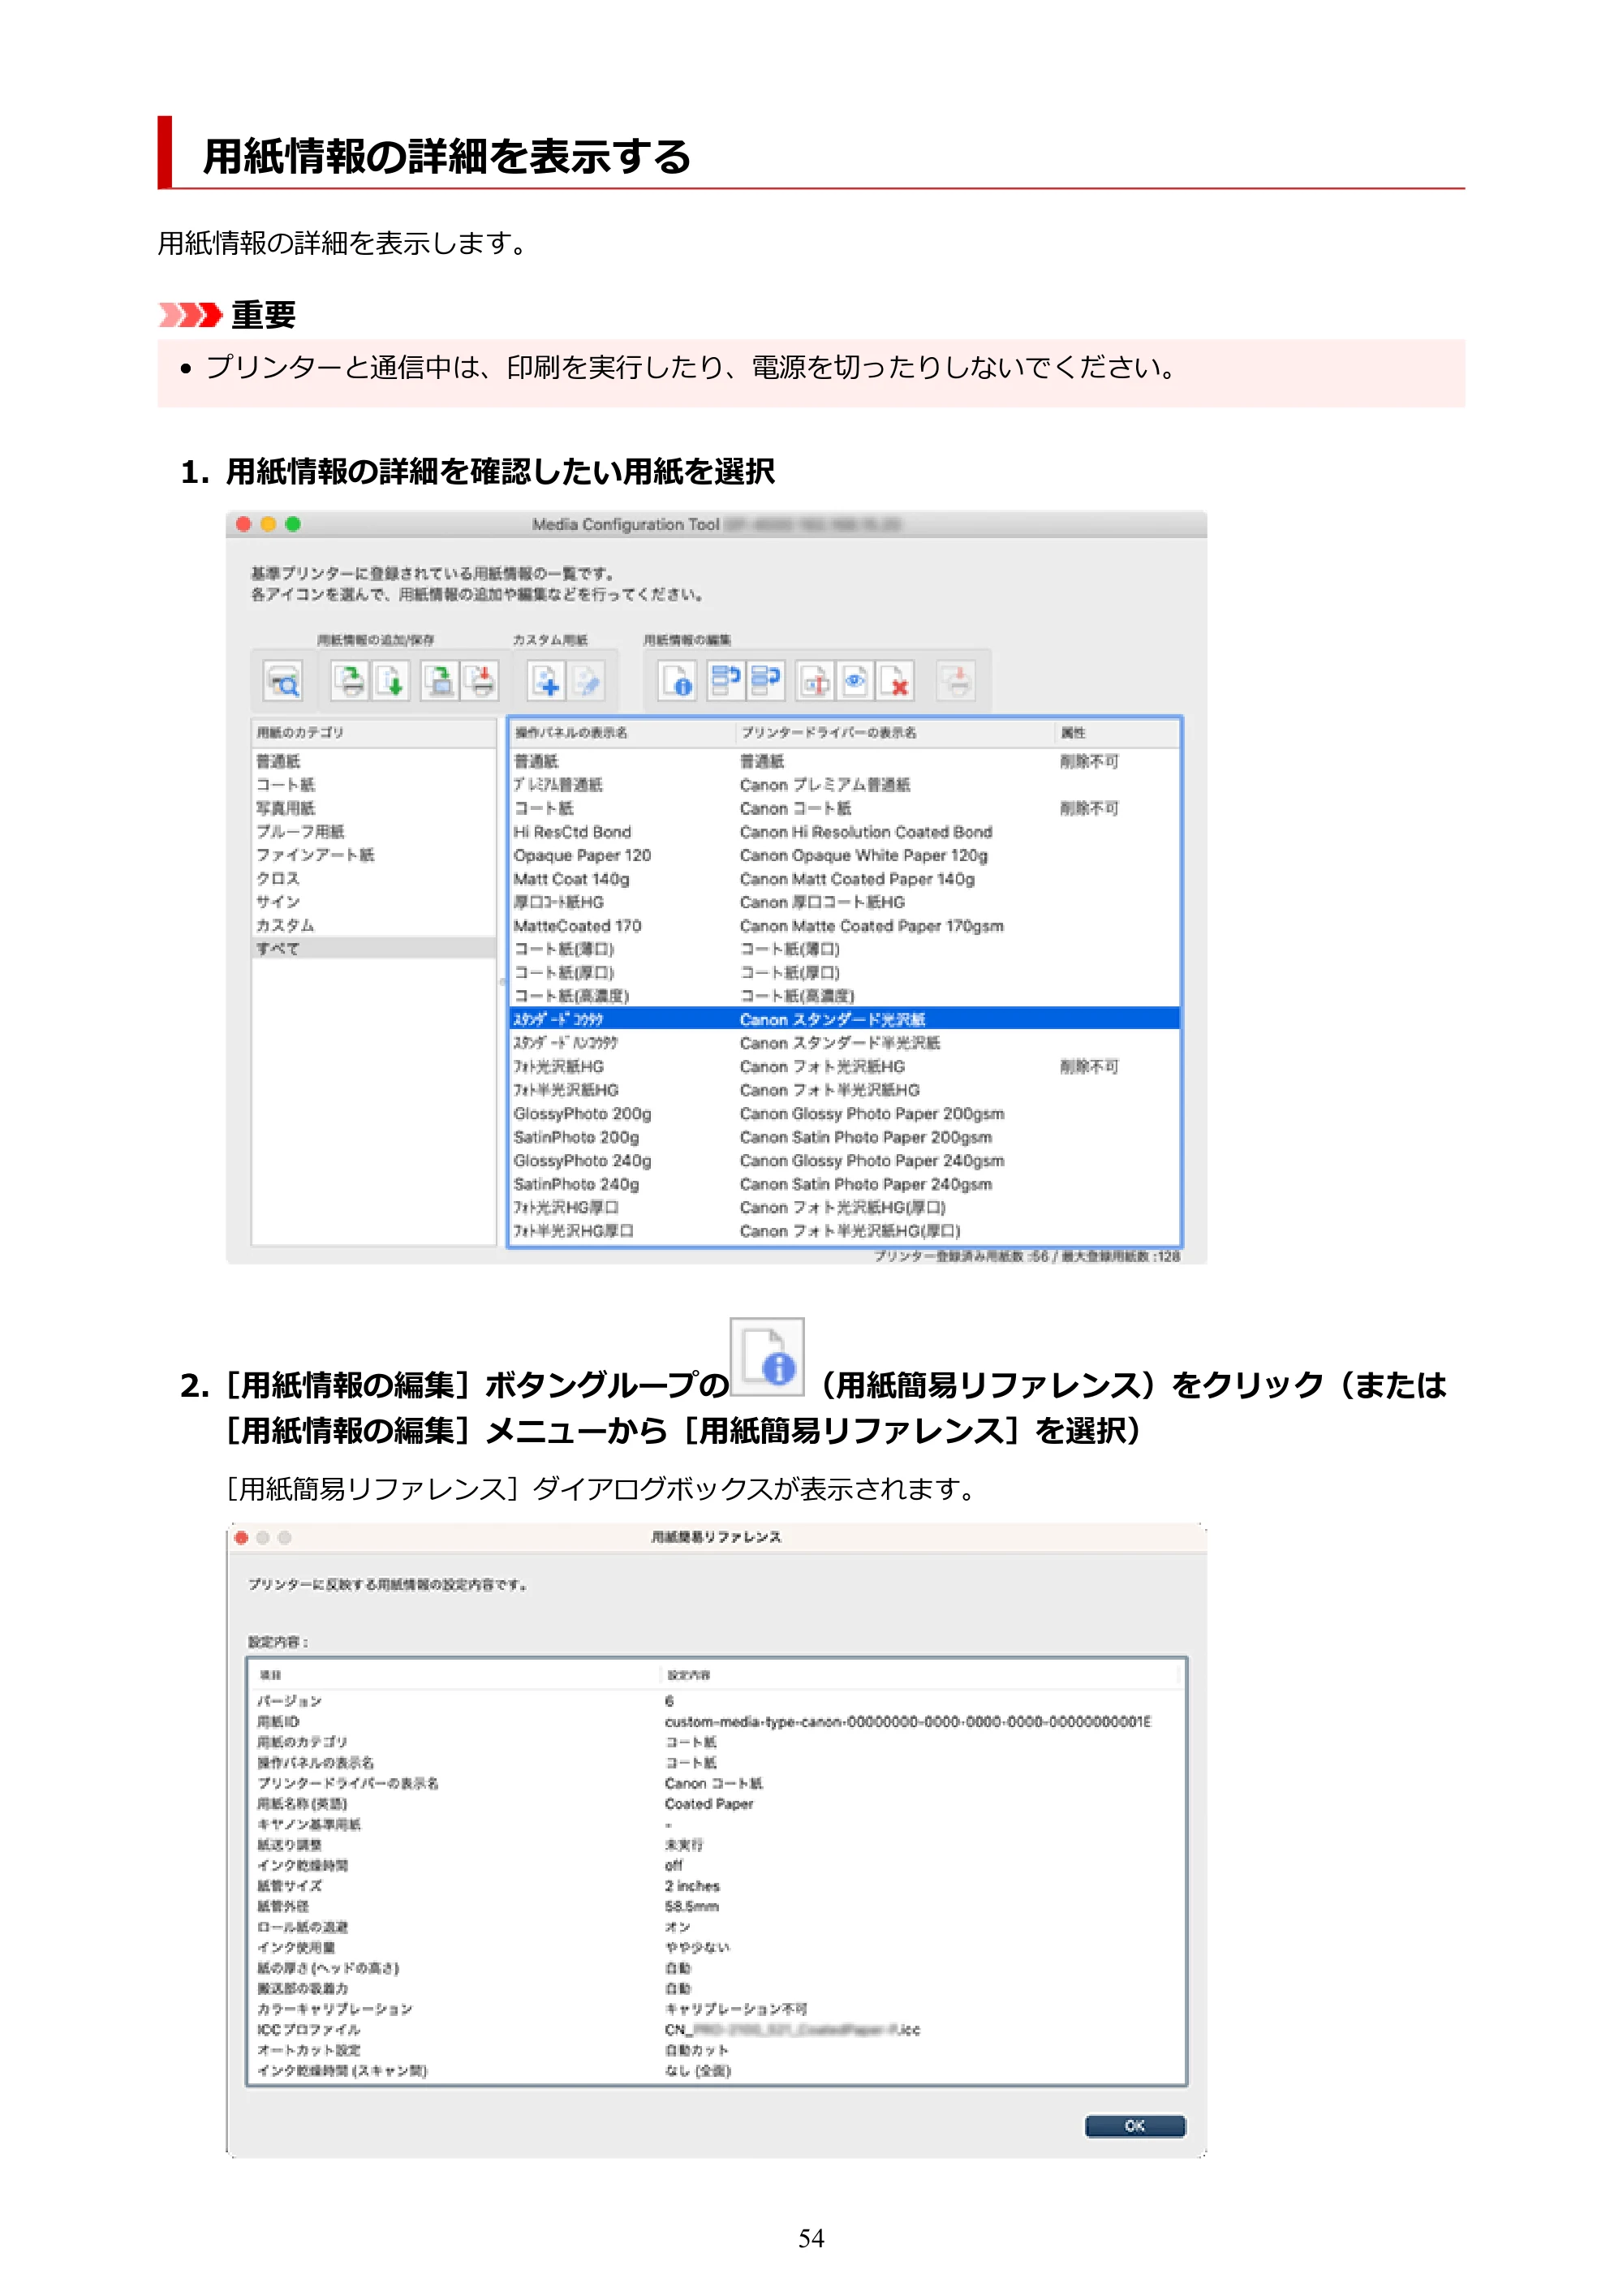This screenshot has width=1623, height=2296.
Task: Select the SatinPhoto 240g row
Action: click(x=845, y=1184)
